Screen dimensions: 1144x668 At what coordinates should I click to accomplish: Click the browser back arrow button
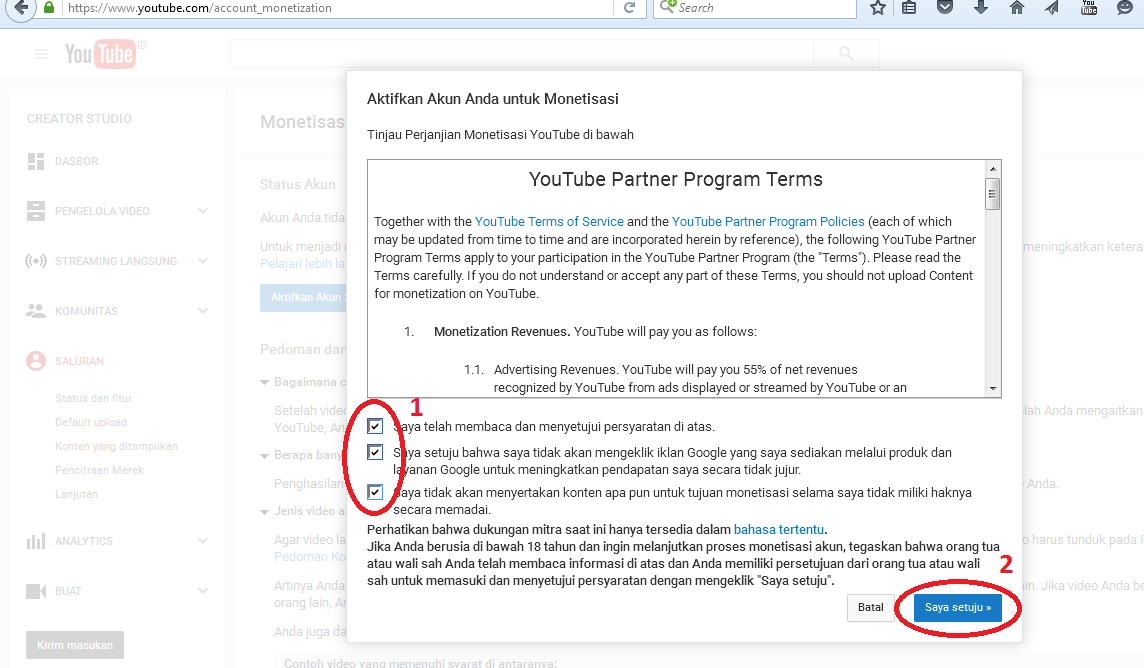click(21, 8)
